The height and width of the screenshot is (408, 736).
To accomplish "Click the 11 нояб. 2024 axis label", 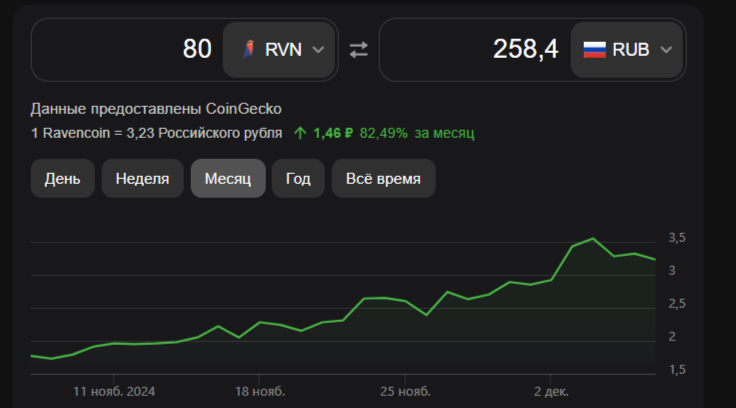I will click(x=114, y=392).
